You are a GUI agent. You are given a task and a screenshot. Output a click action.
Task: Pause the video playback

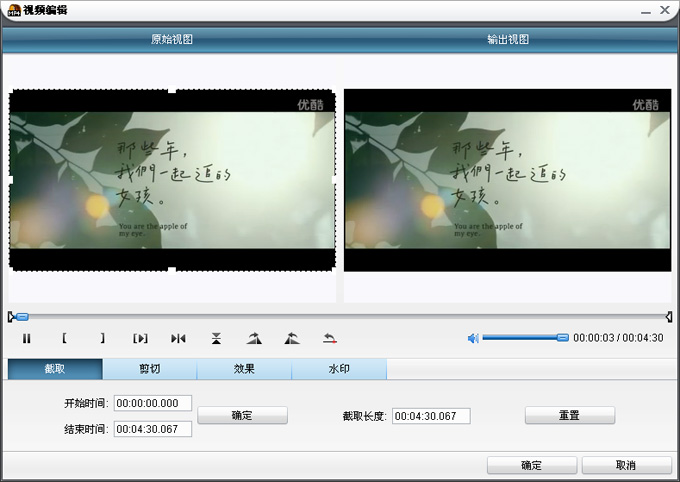pyautogui.click(x=26, y=338)
